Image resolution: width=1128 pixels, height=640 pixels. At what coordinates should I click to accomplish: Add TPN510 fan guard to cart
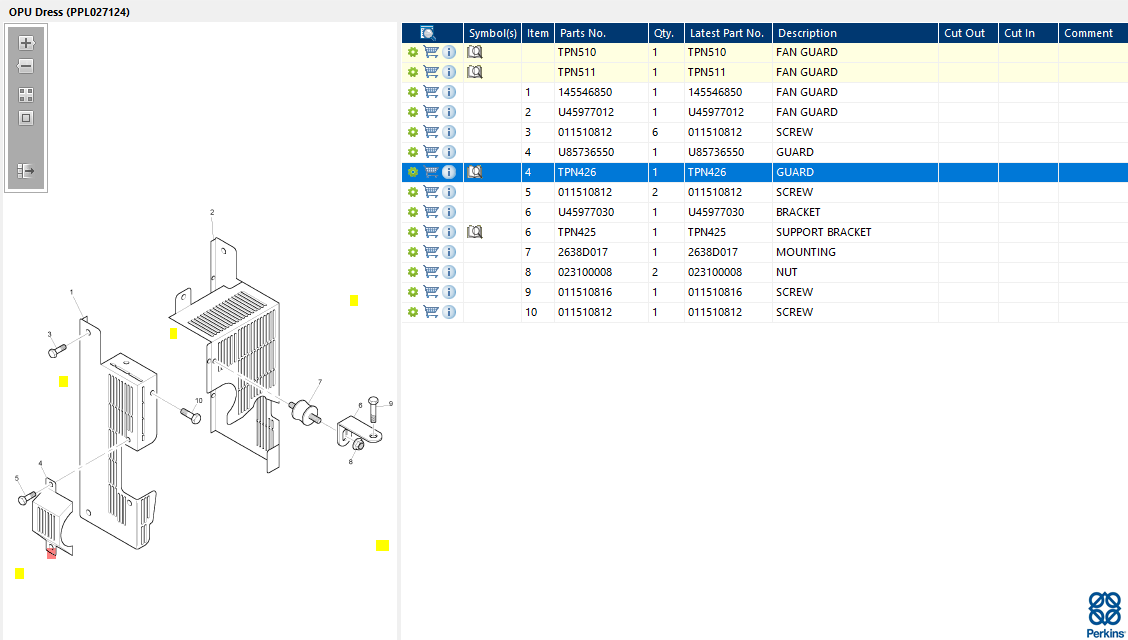pyautogui.click(x=431, y=52)
